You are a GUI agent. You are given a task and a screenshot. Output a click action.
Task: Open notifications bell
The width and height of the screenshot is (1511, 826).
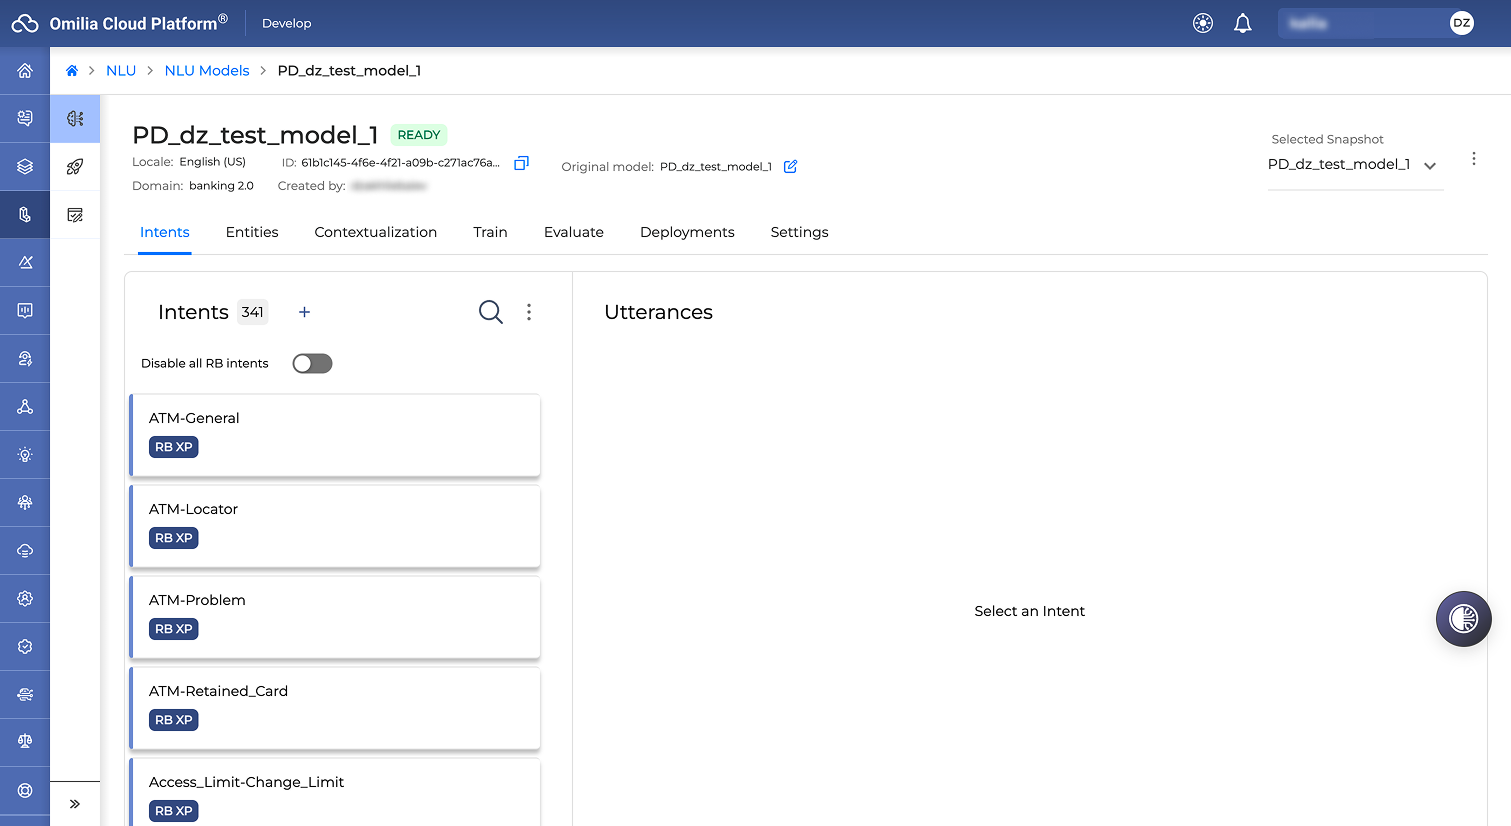1242,23
